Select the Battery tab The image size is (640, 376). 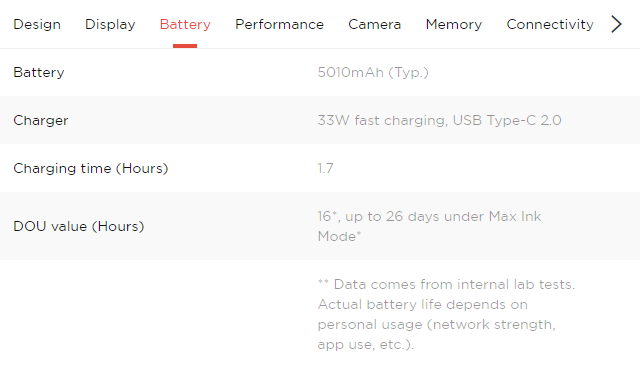point(185,24)
